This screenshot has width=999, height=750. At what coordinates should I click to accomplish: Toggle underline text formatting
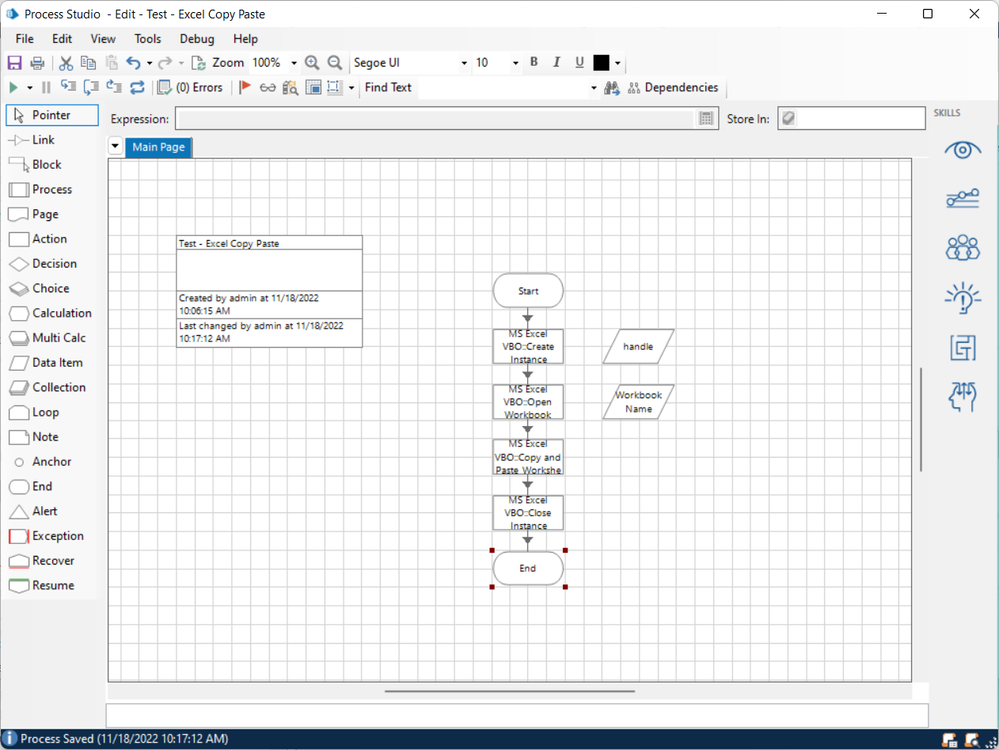tap(579, 62)
